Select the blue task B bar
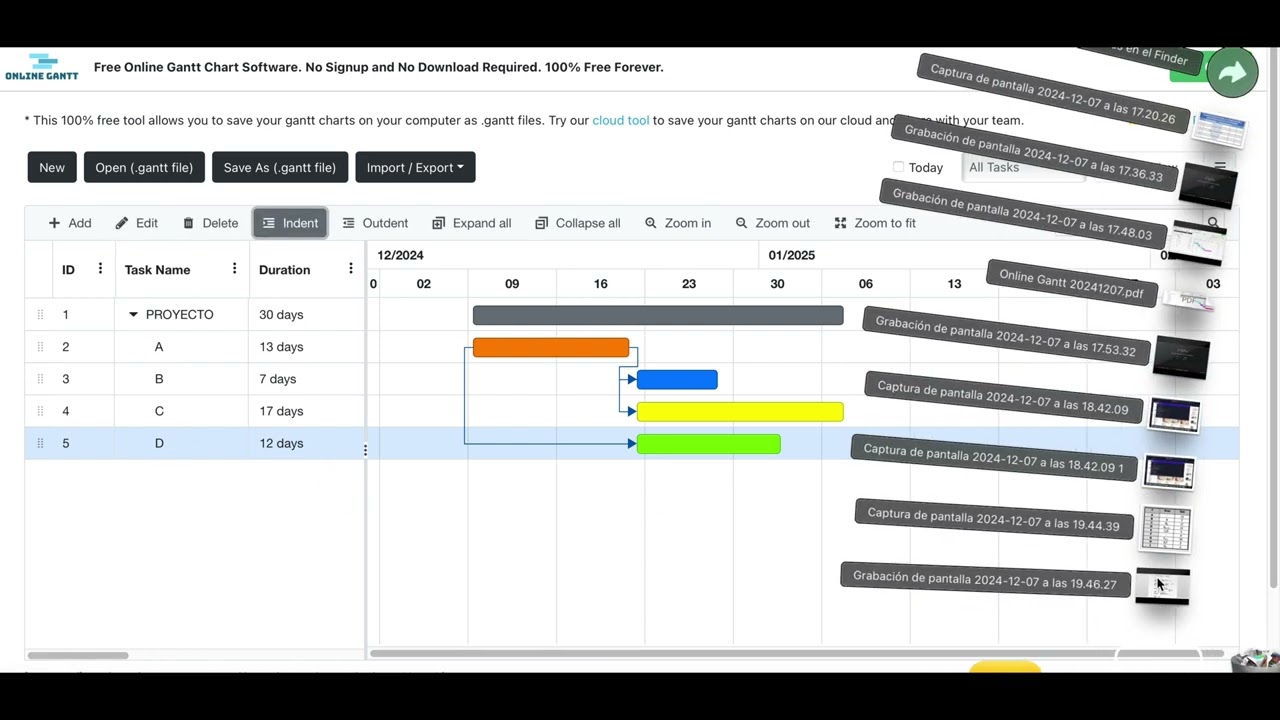The height and width of the screenshot is (720, 1280). pos(677,379)
